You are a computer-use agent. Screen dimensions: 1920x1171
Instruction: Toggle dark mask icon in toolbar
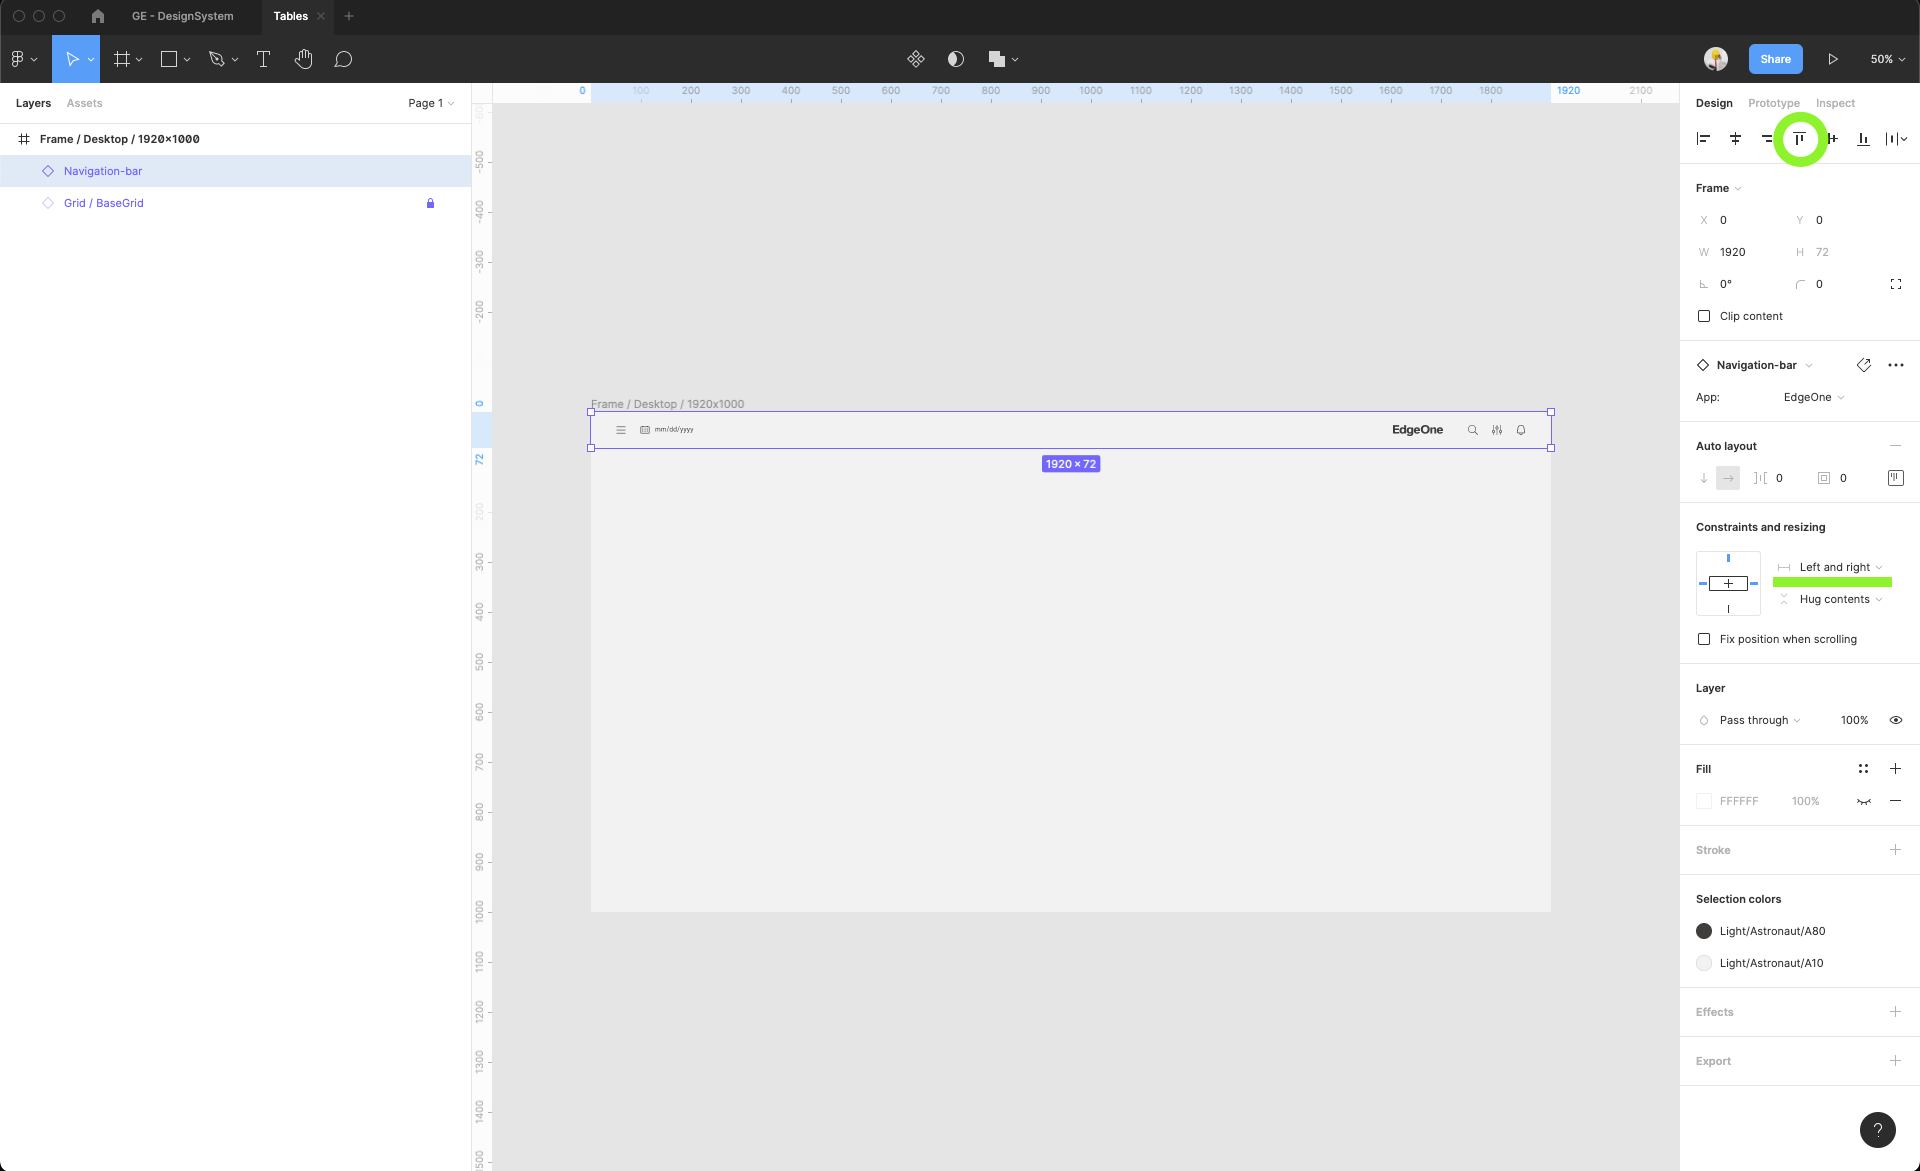955,59
